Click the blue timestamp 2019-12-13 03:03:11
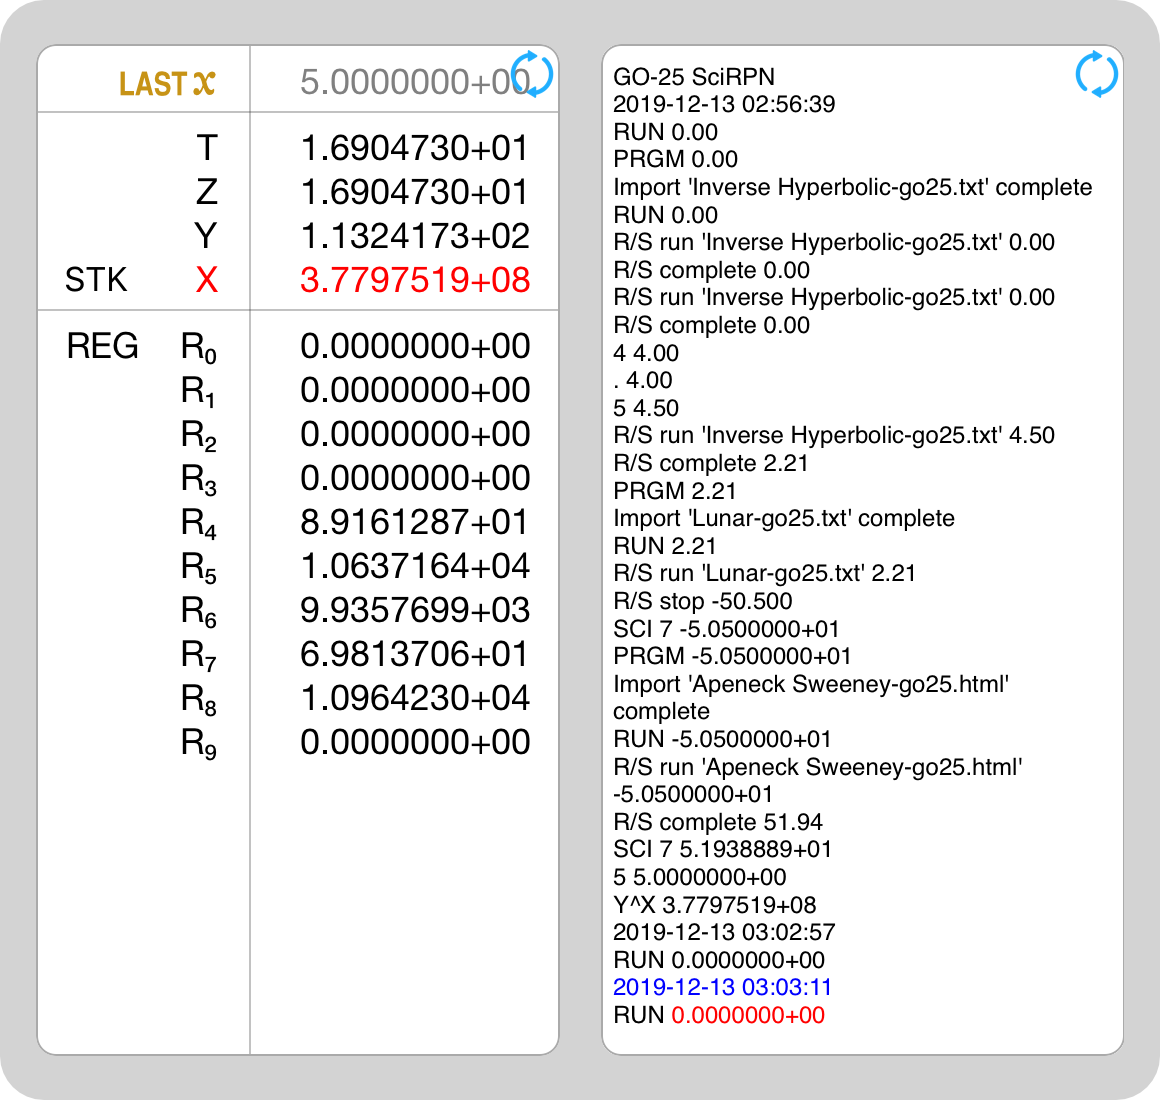 coord(722,987)
